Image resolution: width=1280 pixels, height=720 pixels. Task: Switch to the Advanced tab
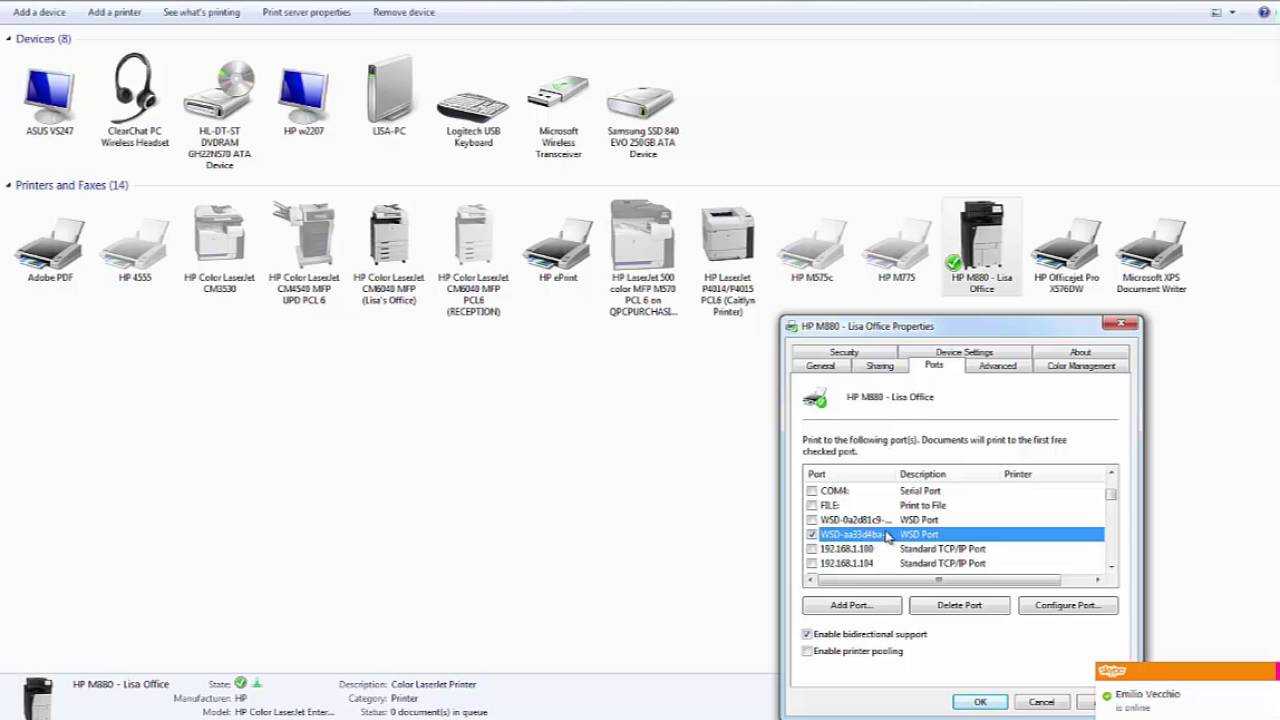[x=997, y=366]
